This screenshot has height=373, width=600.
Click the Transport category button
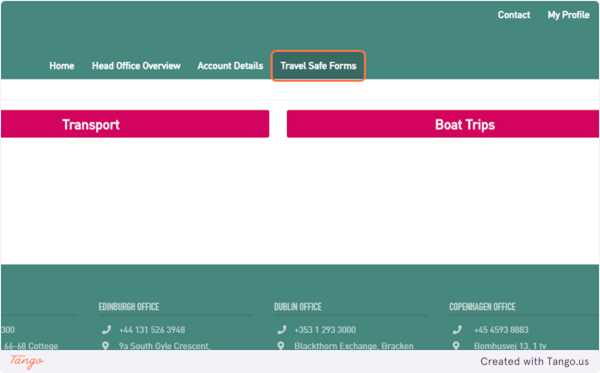(135, 124)
